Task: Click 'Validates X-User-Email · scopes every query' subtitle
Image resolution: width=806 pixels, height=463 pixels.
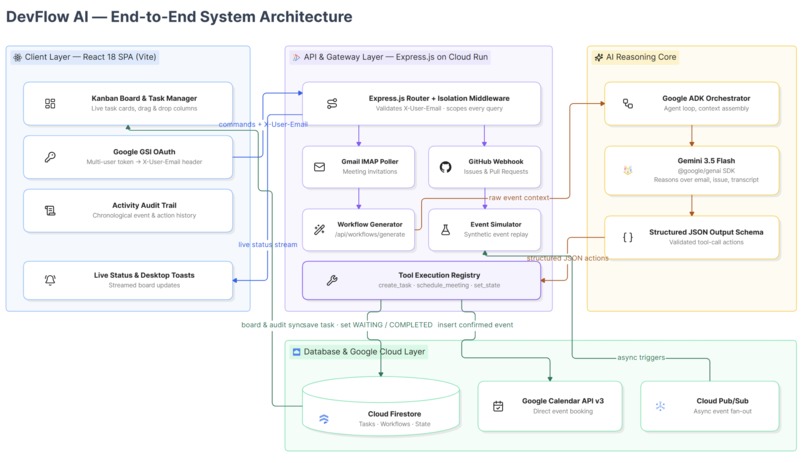Action: [x=439, y=108]
